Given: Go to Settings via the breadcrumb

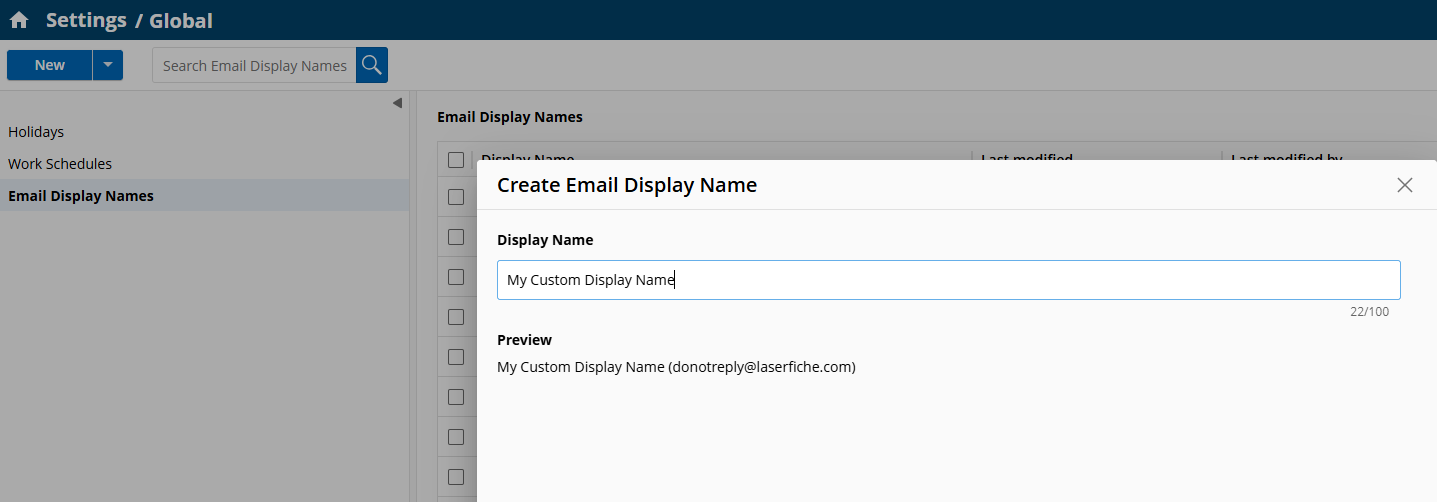Looking at the screenshot, I should (86, 20).
